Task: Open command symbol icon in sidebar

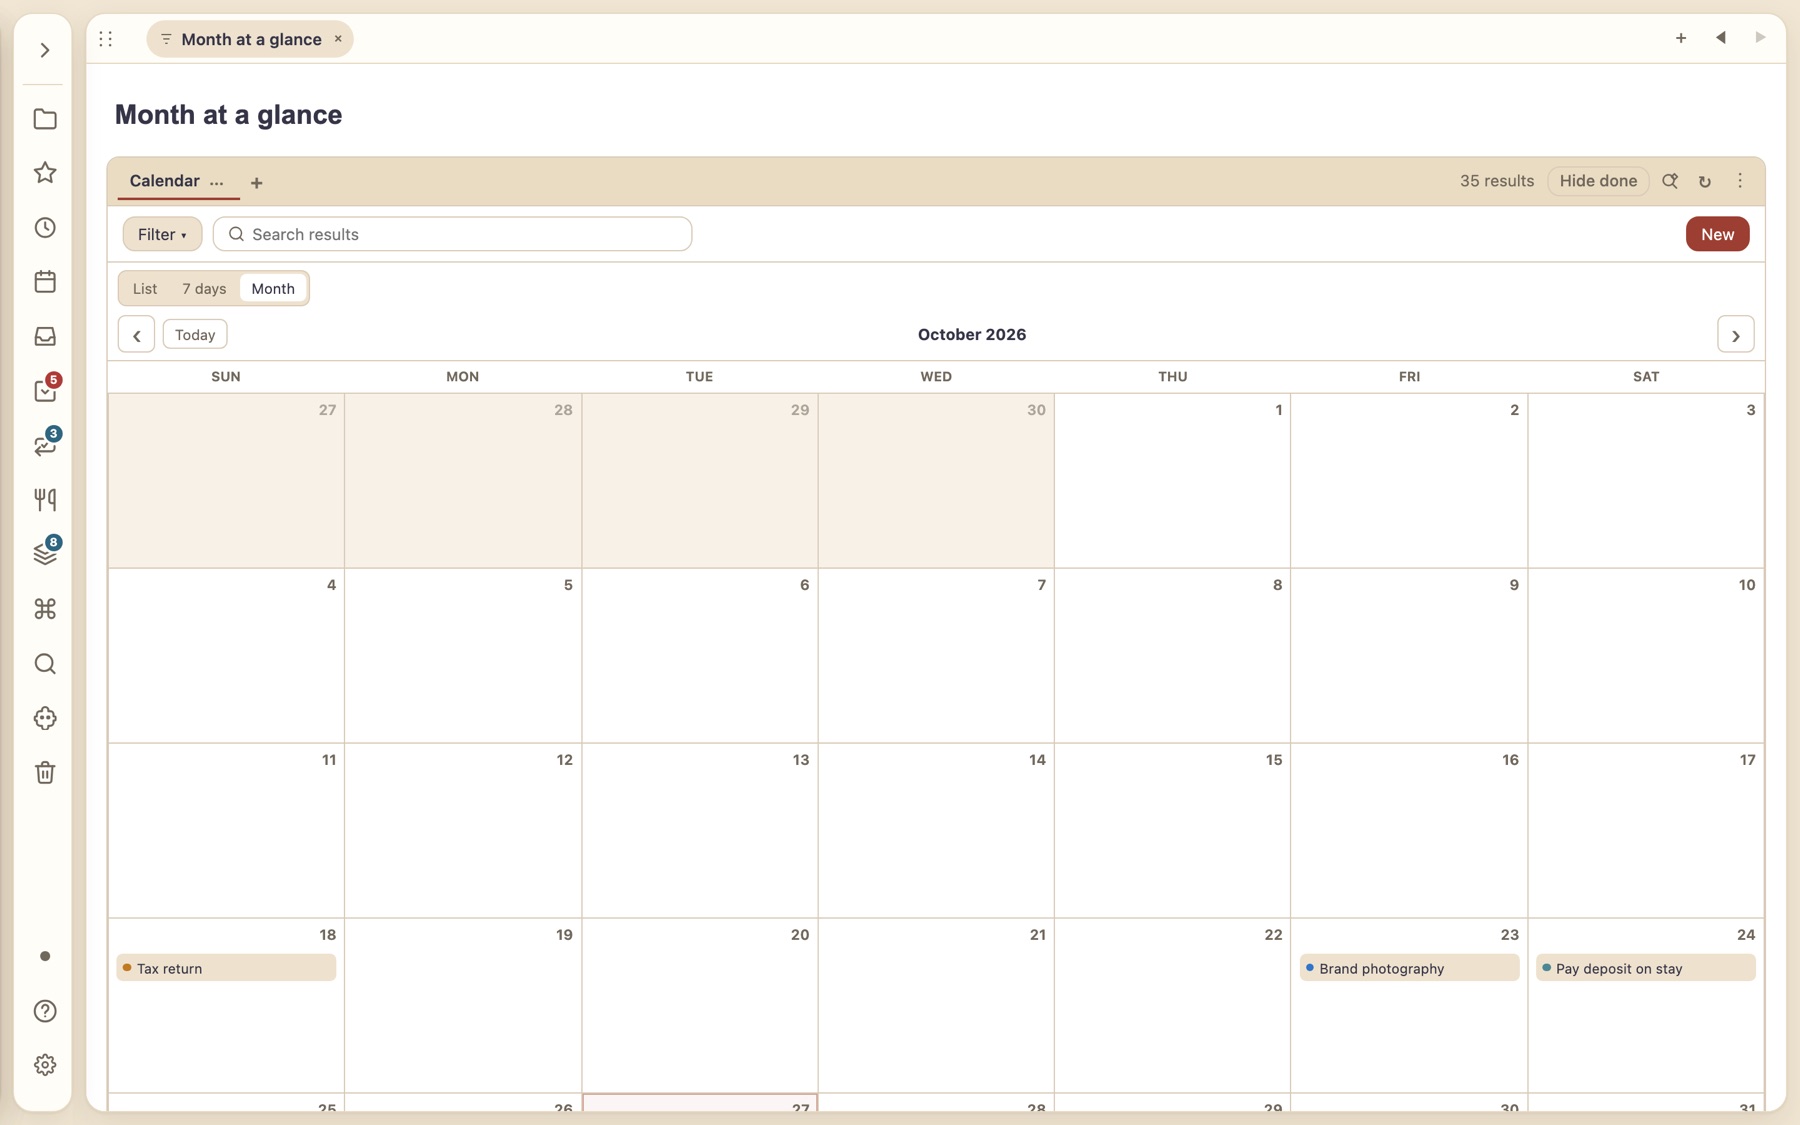Action: click(x=45, y=609)
